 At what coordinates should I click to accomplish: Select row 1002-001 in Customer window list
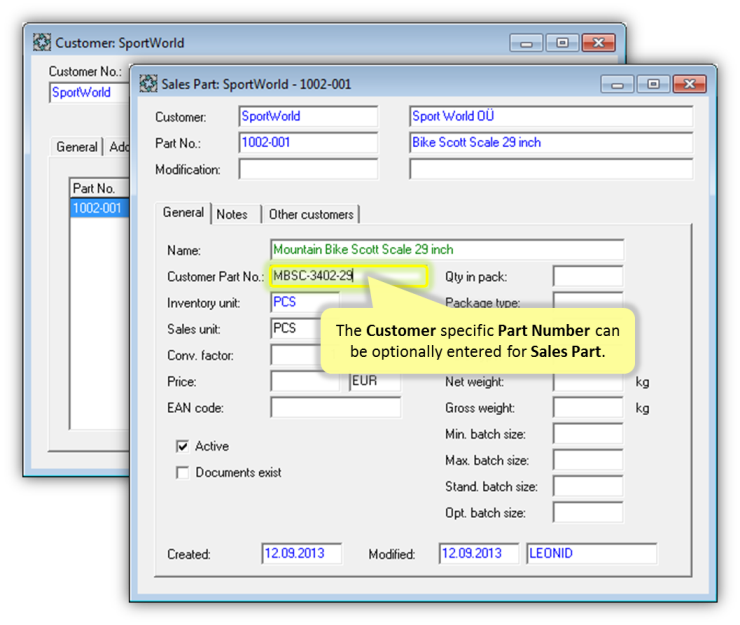pos(100,208)
